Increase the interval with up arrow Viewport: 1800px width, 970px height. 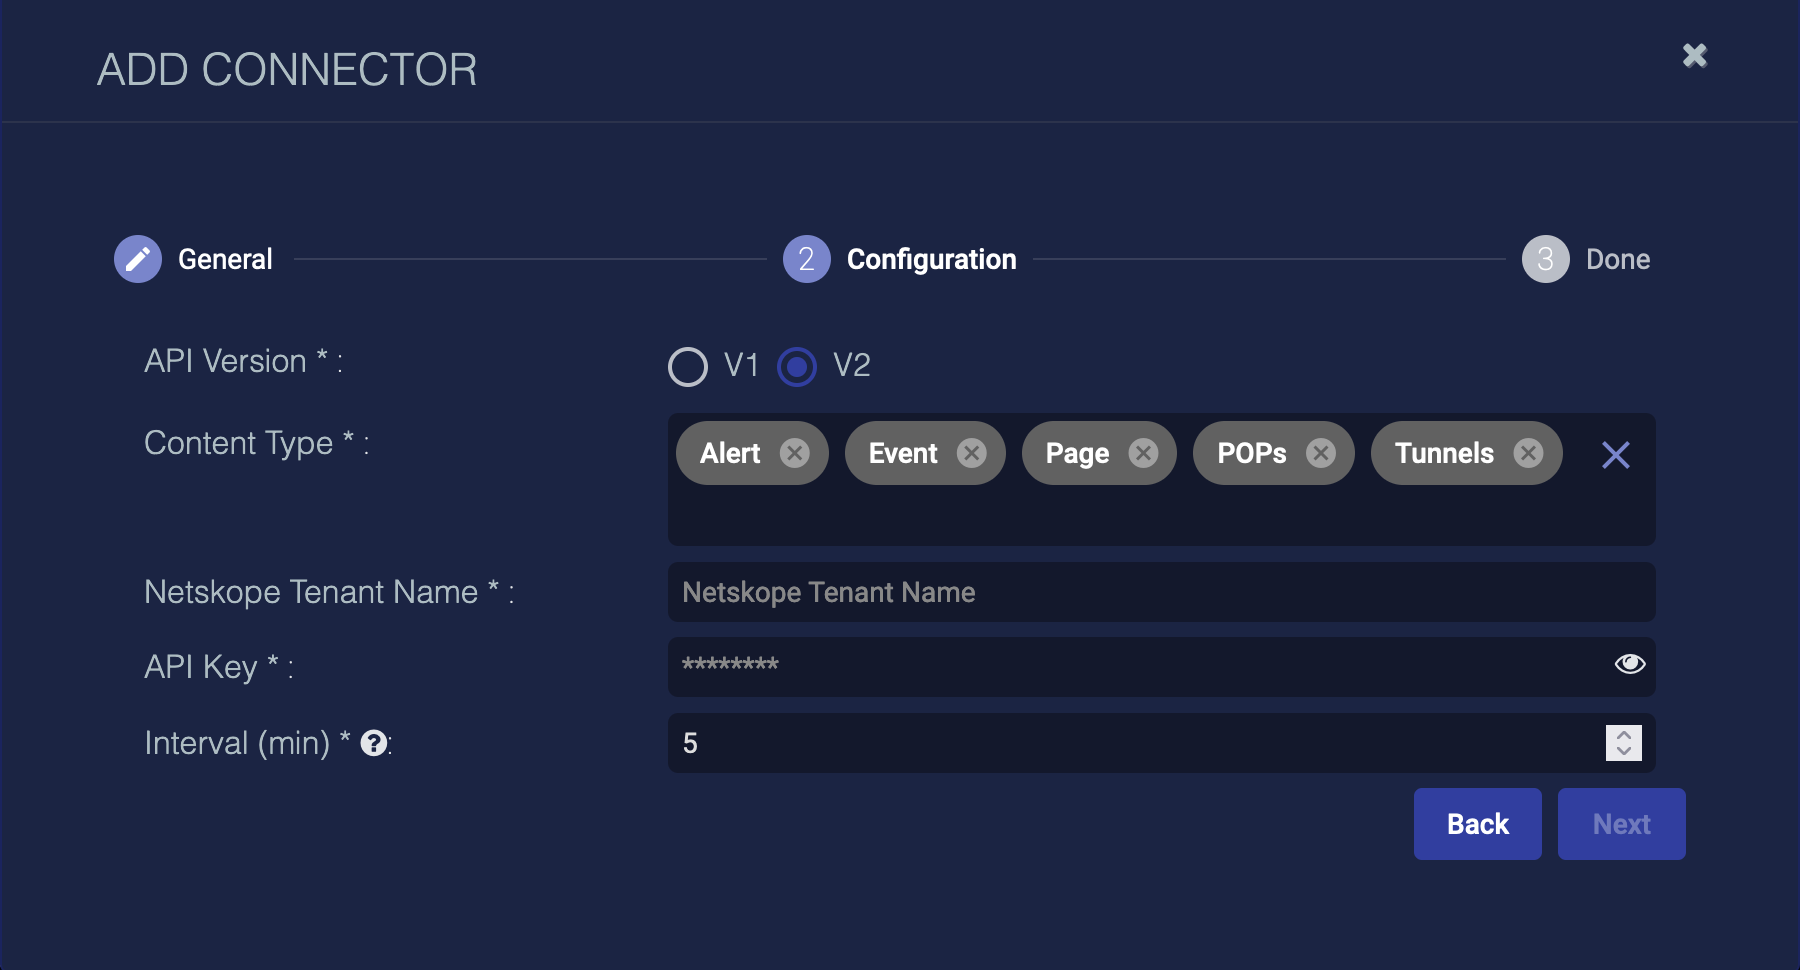[x=1624, y=735]
